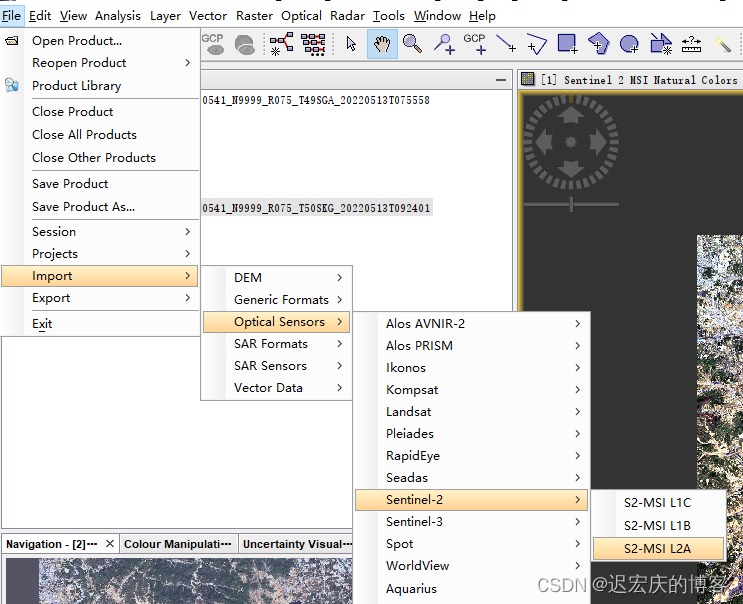Click the compass center reset dot
743x604 pixels.
(571, 142)
